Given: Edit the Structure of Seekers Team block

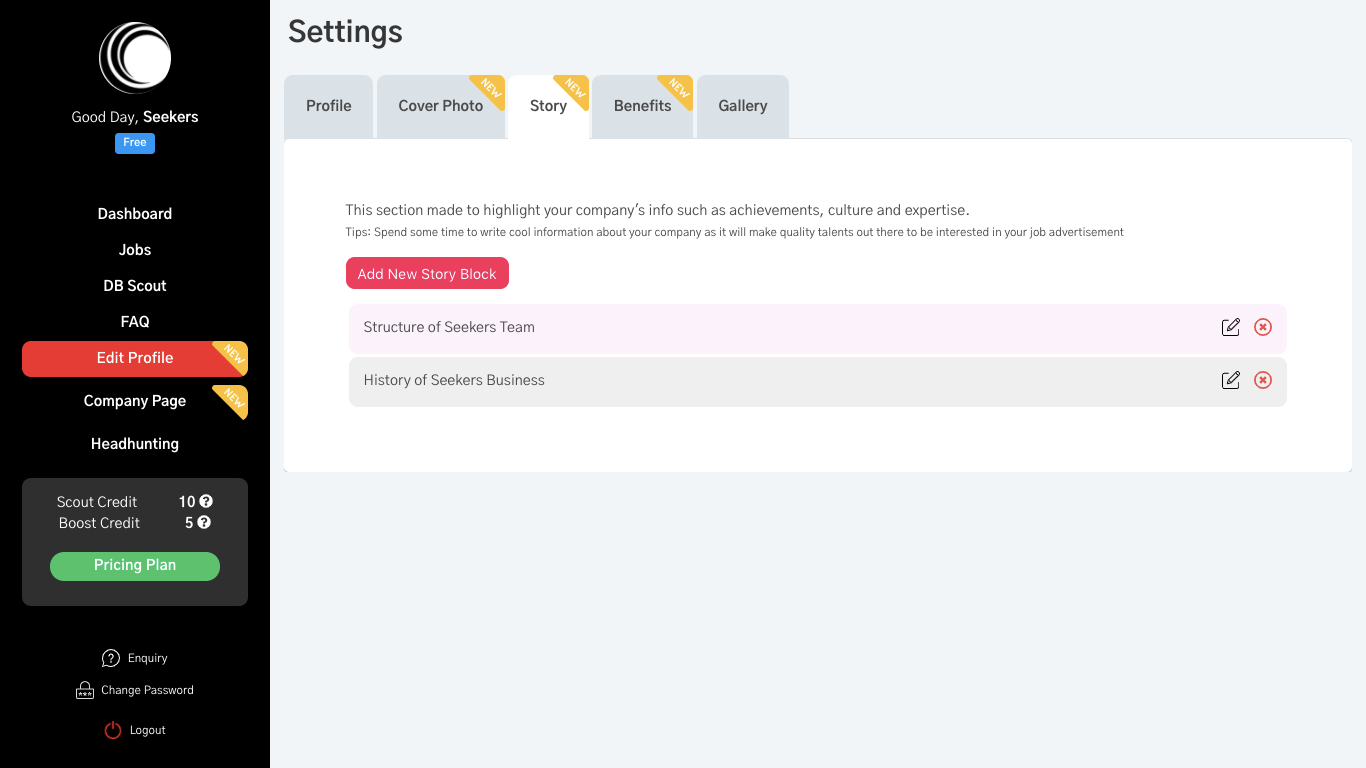Looking at the screenshot, I should tap(1231, 327).
